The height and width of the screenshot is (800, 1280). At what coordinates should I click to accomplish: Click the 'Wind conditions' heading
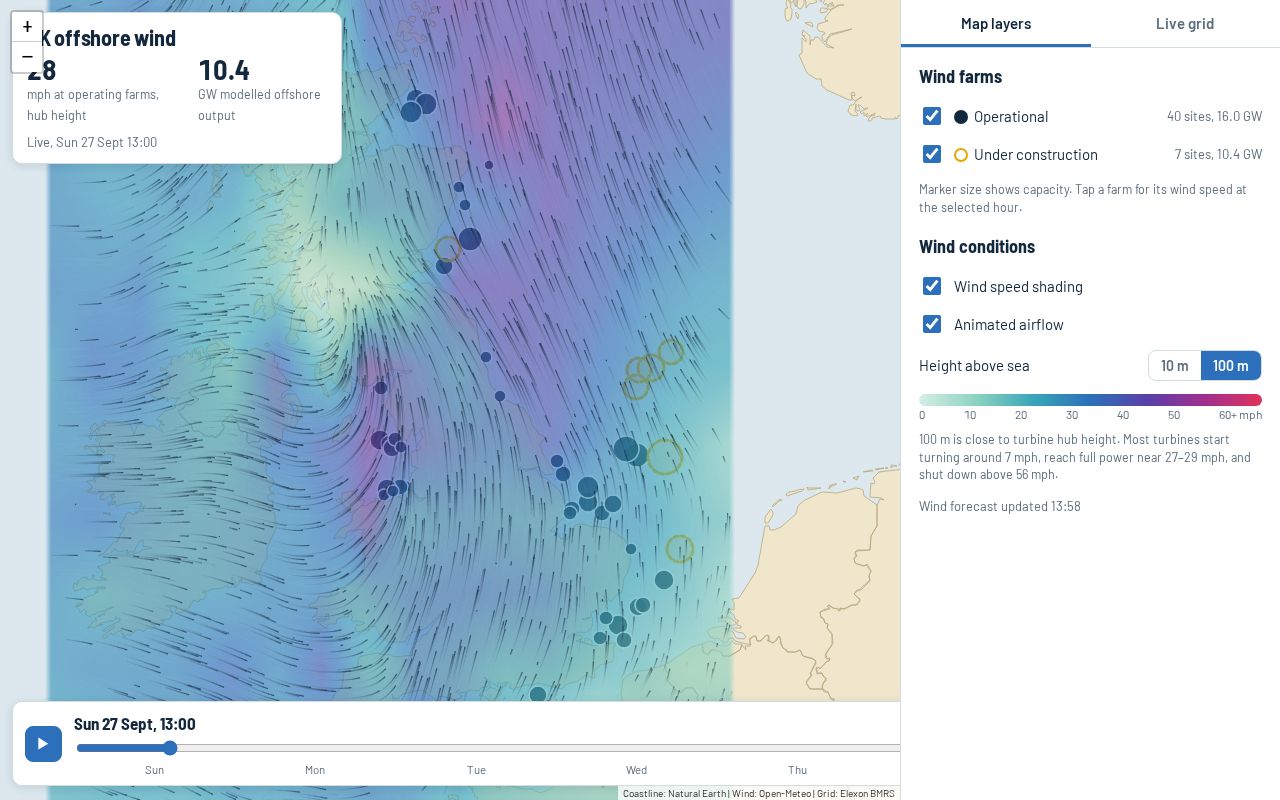[977, 246]
